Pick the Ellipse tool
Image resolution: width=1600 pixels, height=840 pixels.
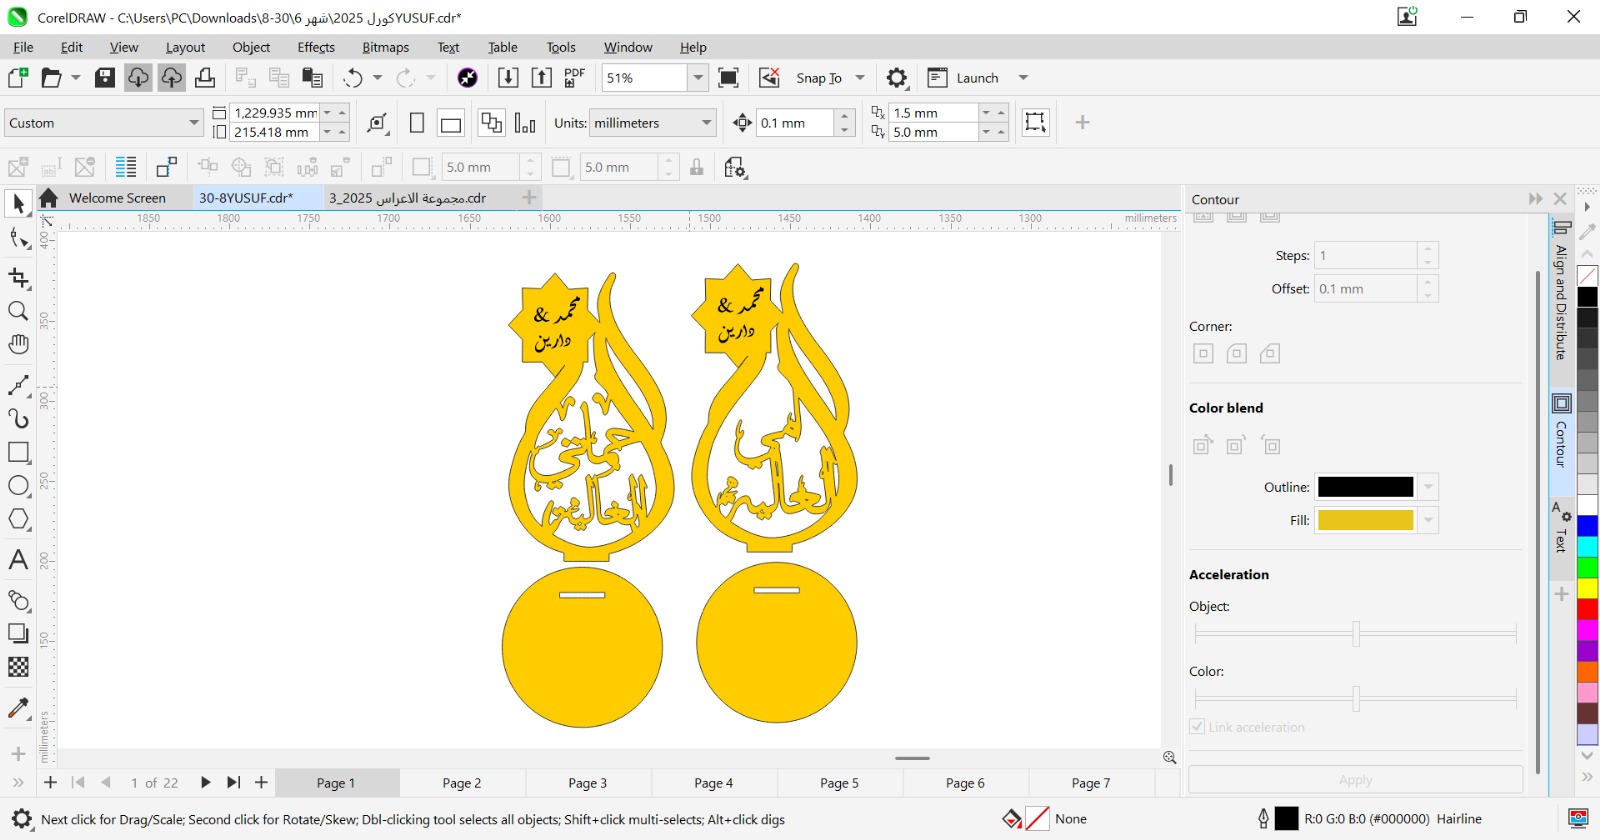point(18,486)
